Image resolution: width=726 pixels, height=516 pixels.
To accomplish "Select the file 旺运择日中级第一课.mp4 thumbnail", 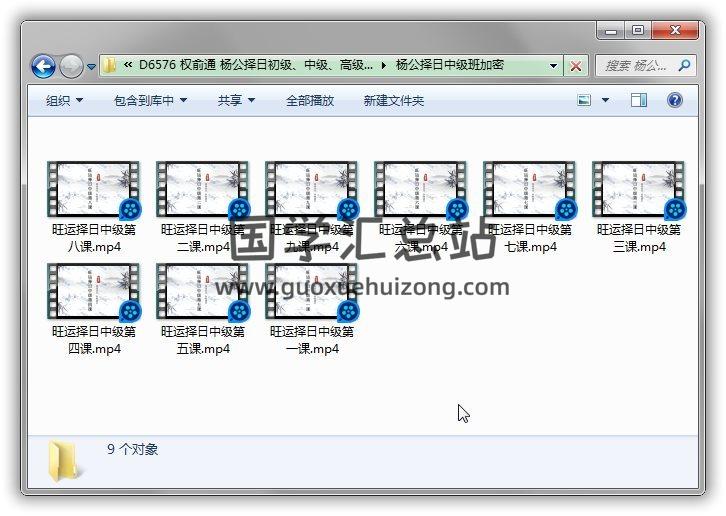I will click(x=311, y=291).
